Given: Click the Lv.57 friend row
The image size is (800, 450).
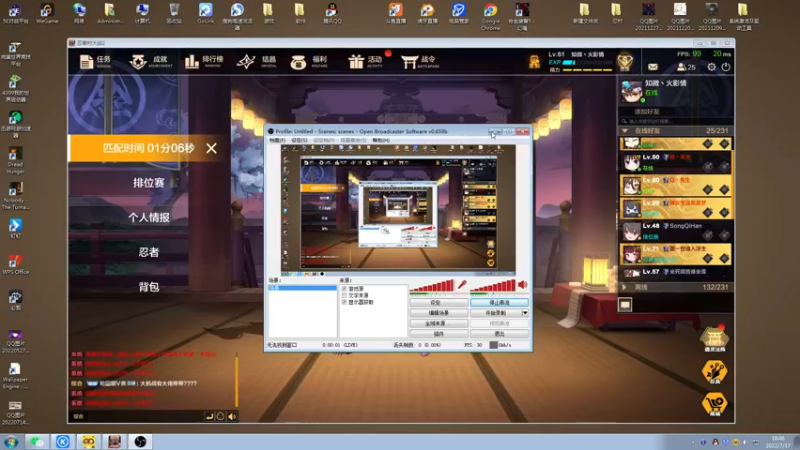Looking at the screenshot, I should pyautogui.click(x=676, y=272).
